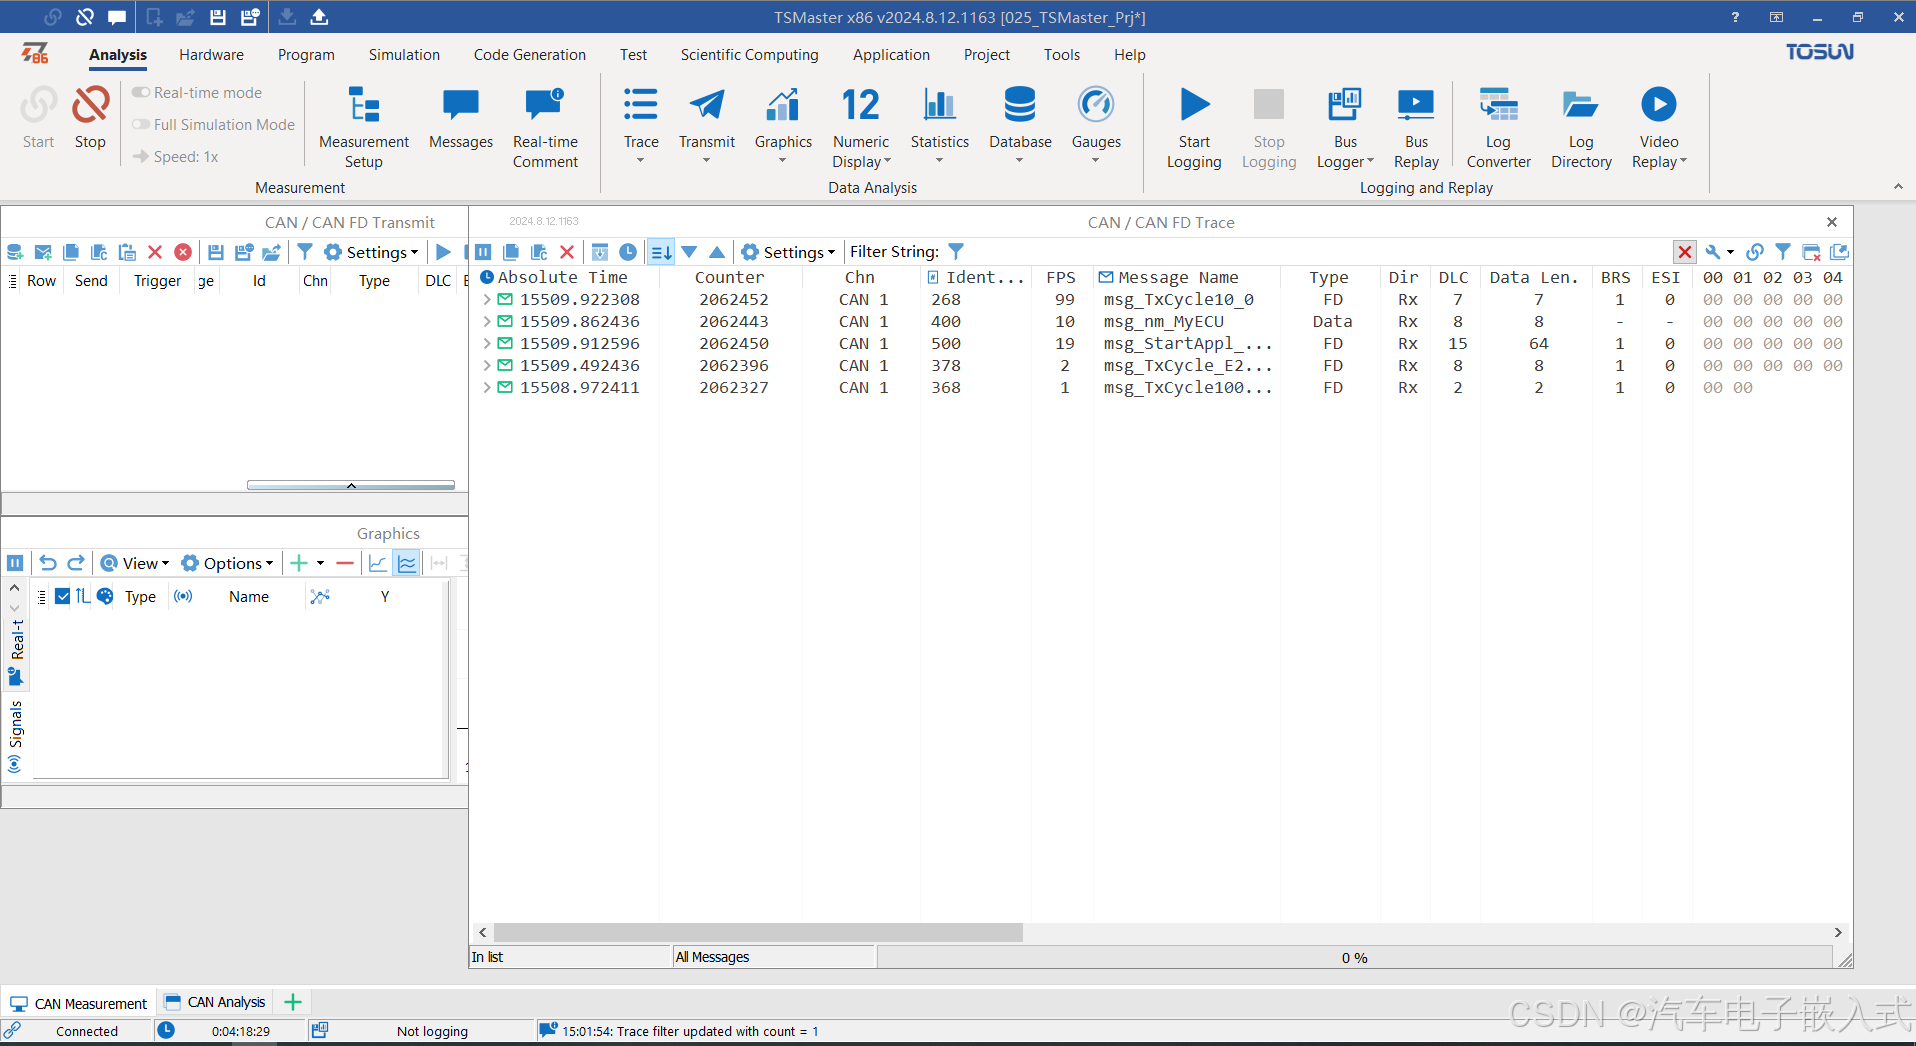The width and height of the screenshot is (1916, 1046).
Task: Click the undo icon in Graphics toolbar
Action: pos(48,563)
